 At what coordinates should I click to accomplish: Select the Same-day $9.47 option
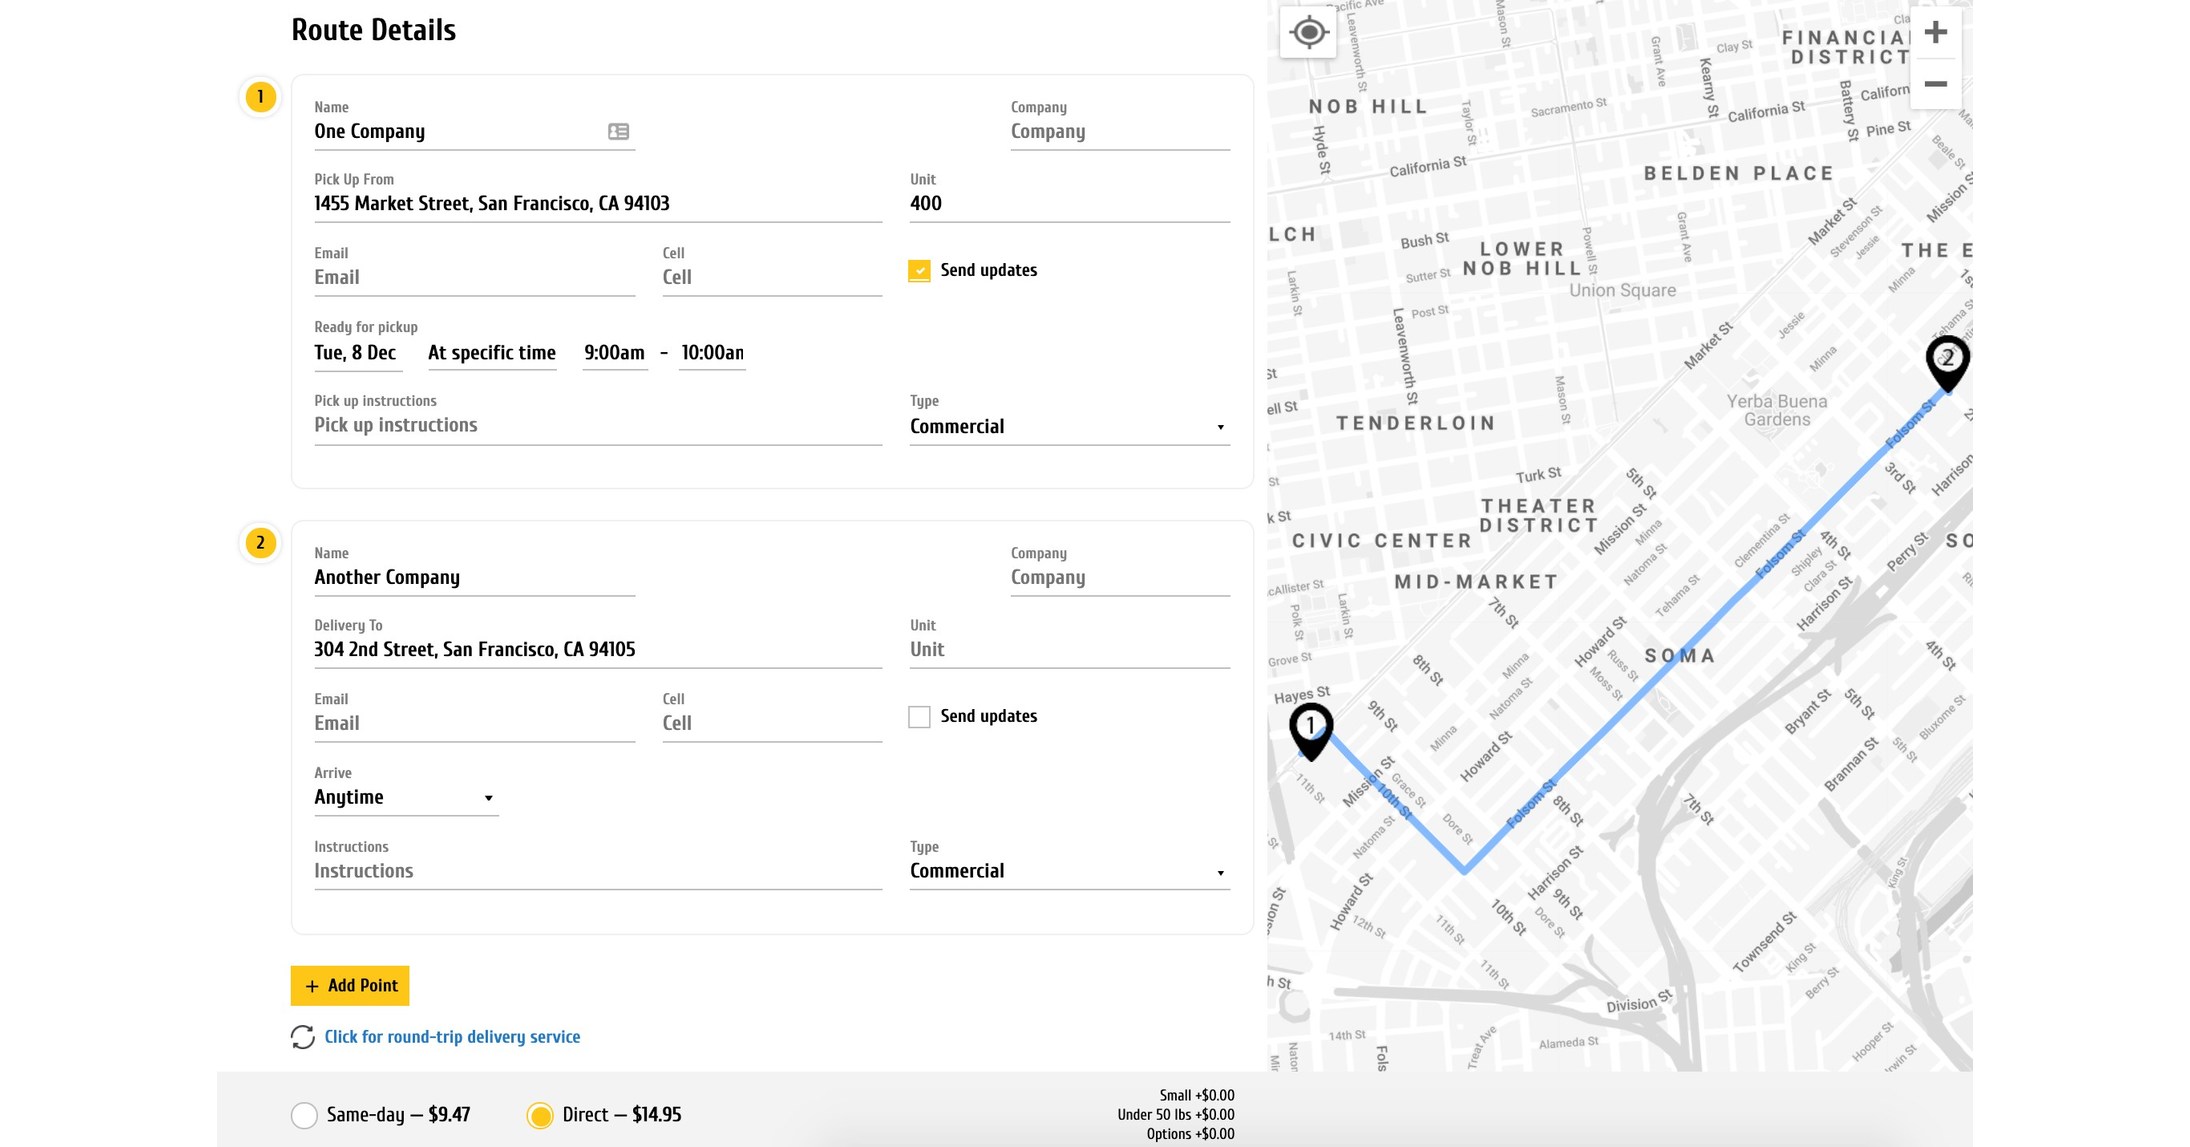click(305, 1114)
